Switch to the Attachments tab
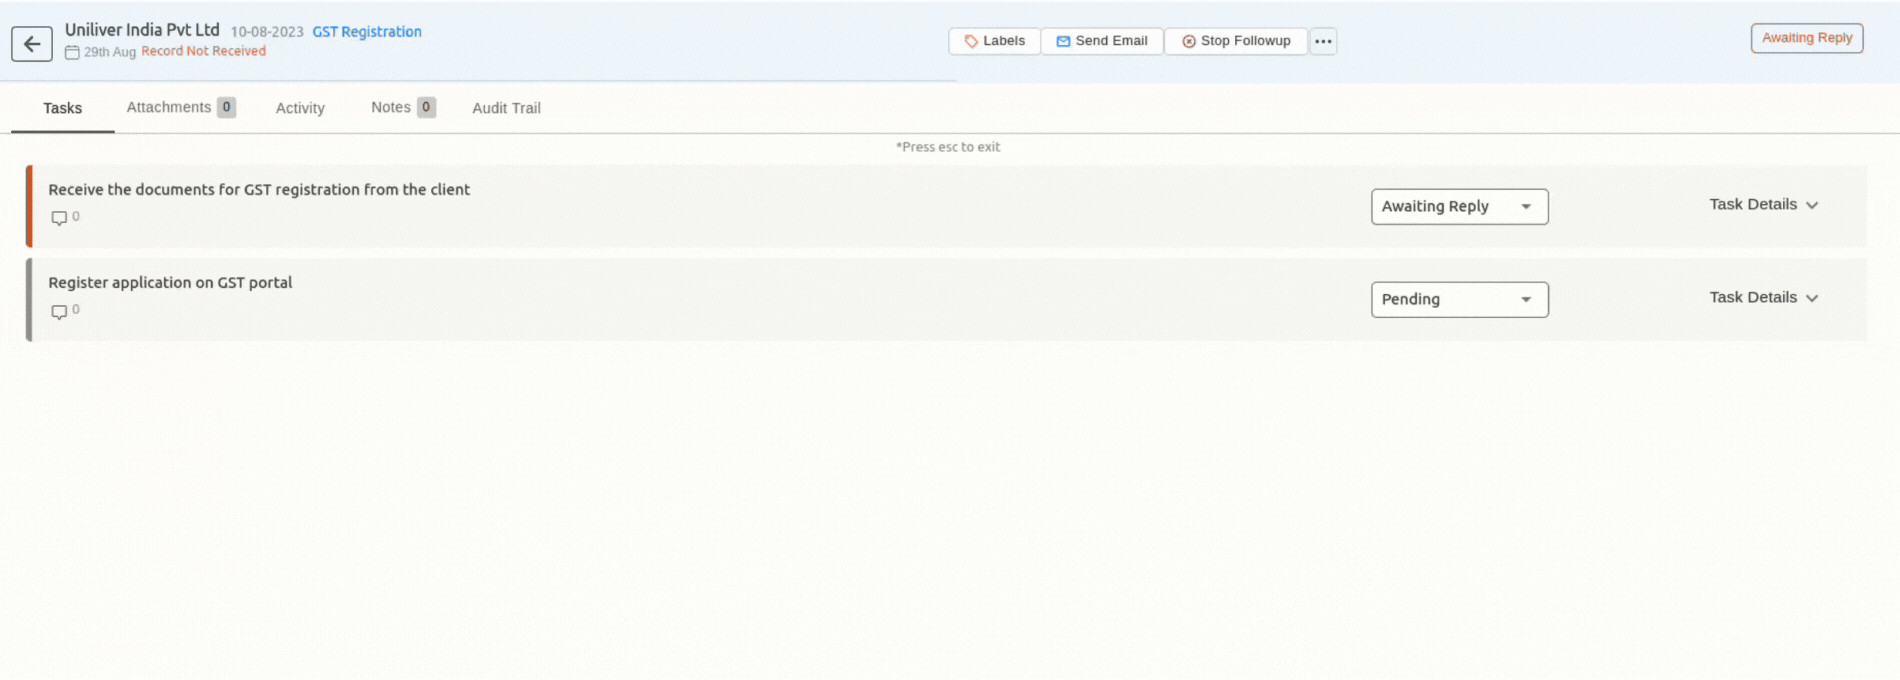This screenshot has width=1900, height=680. pyautogui.click(x=181, y=107)
